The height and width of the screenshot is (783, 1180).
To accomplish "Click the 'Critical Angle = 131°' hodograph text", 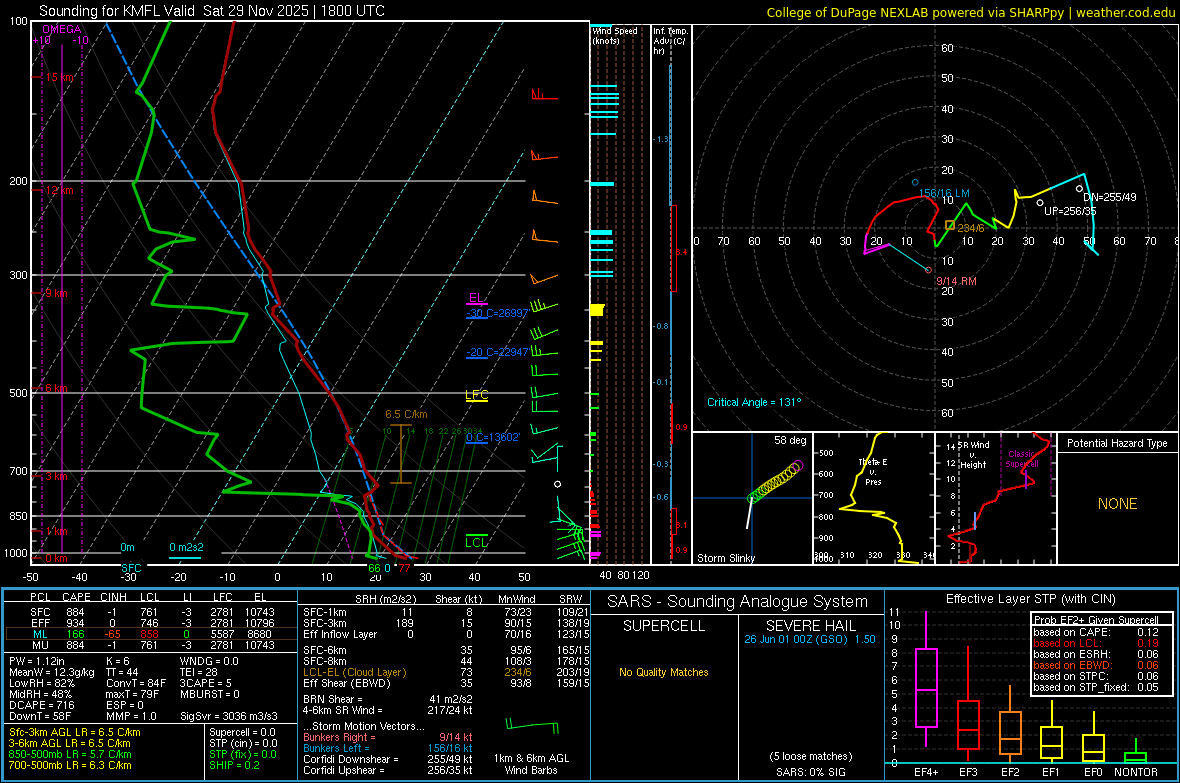I will click(754, 402).
